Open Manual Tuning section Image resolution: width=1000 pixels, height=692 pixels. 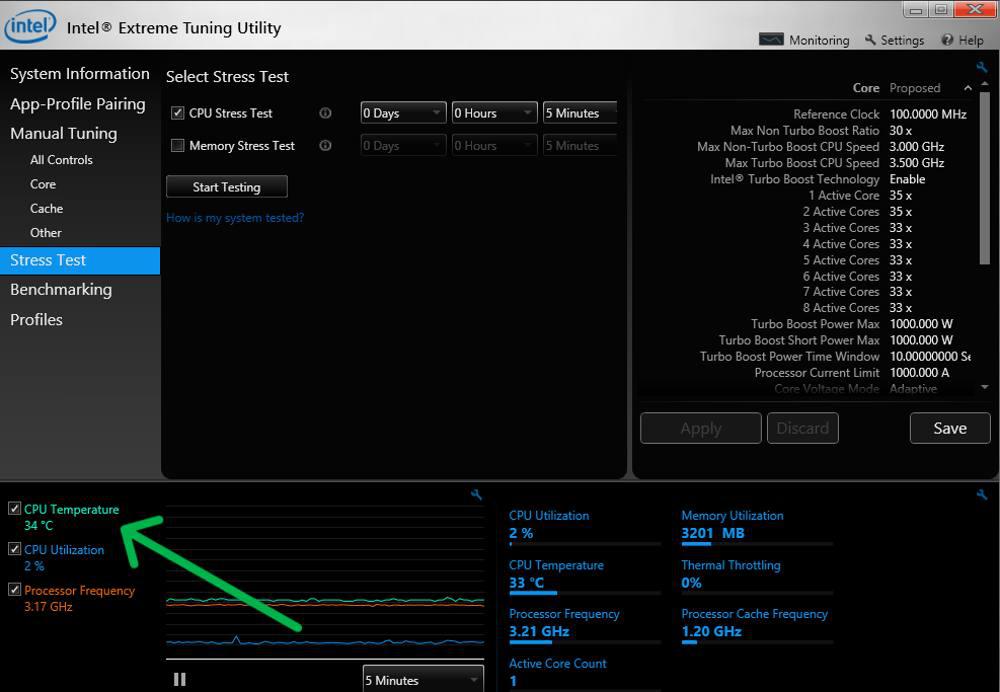pyautogui.click(x=64, y=133)
